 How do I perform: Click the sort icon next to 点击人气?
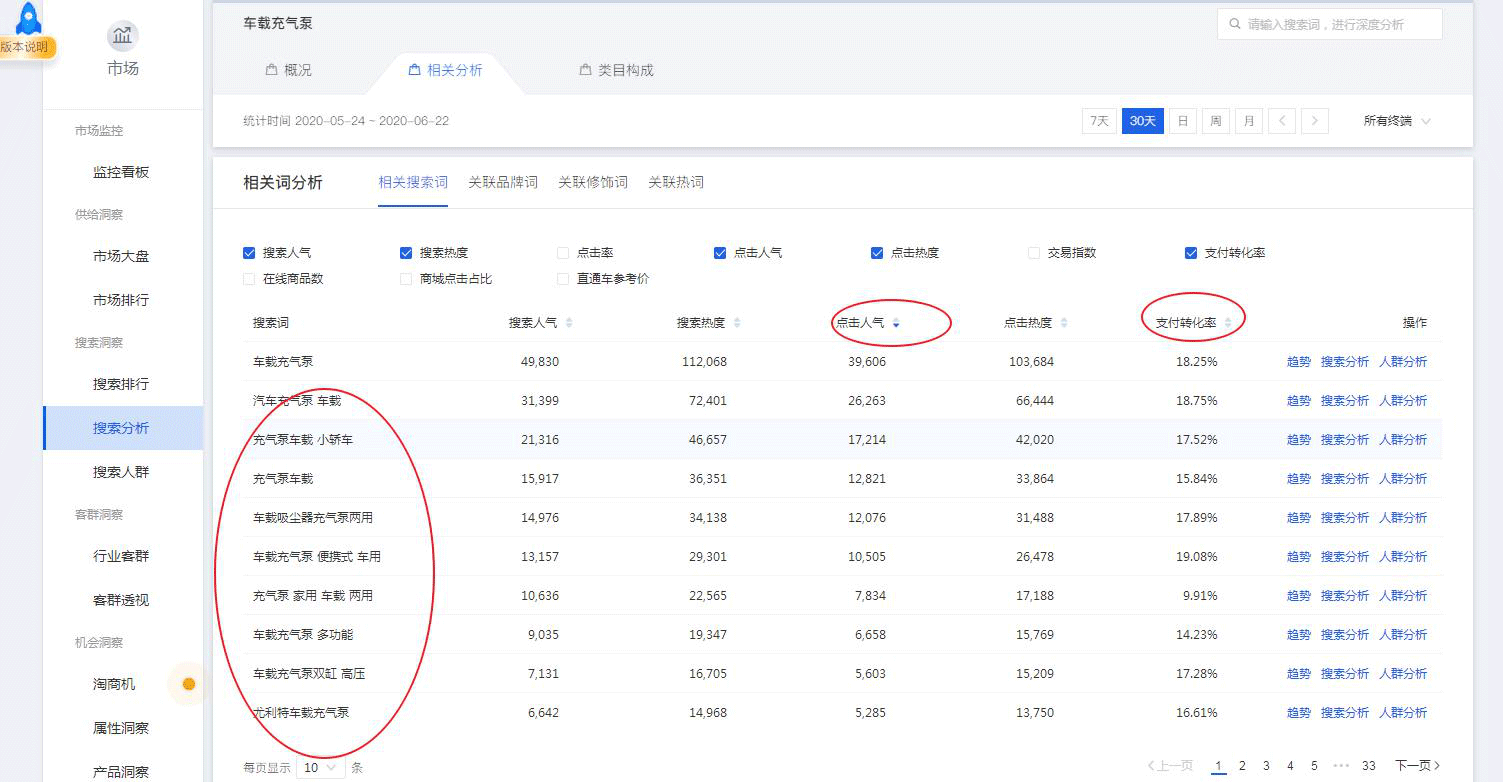pyautogui.click(x=896, y=323)
